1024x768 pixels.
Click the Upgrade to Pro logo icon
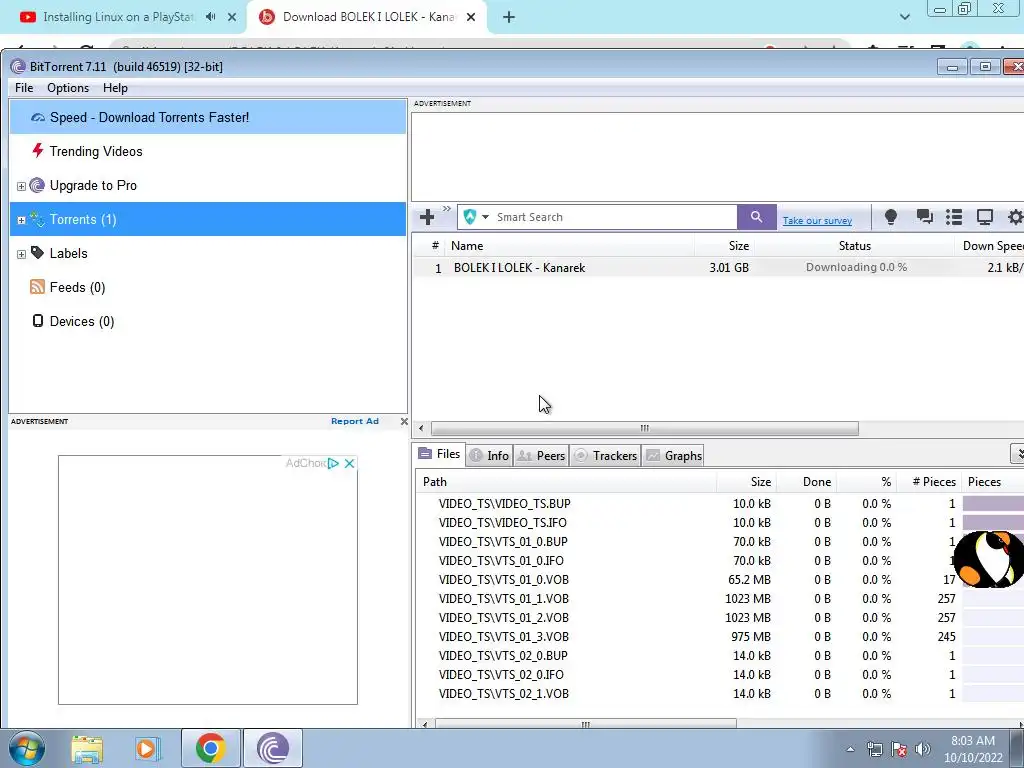37,185
